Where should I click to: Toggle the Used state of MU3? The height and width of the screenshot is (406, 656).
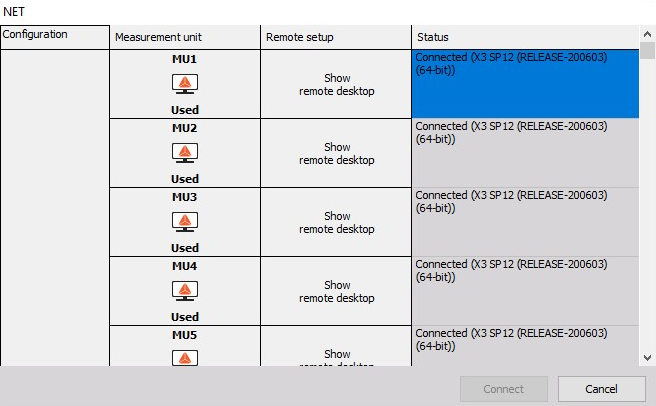185,248
